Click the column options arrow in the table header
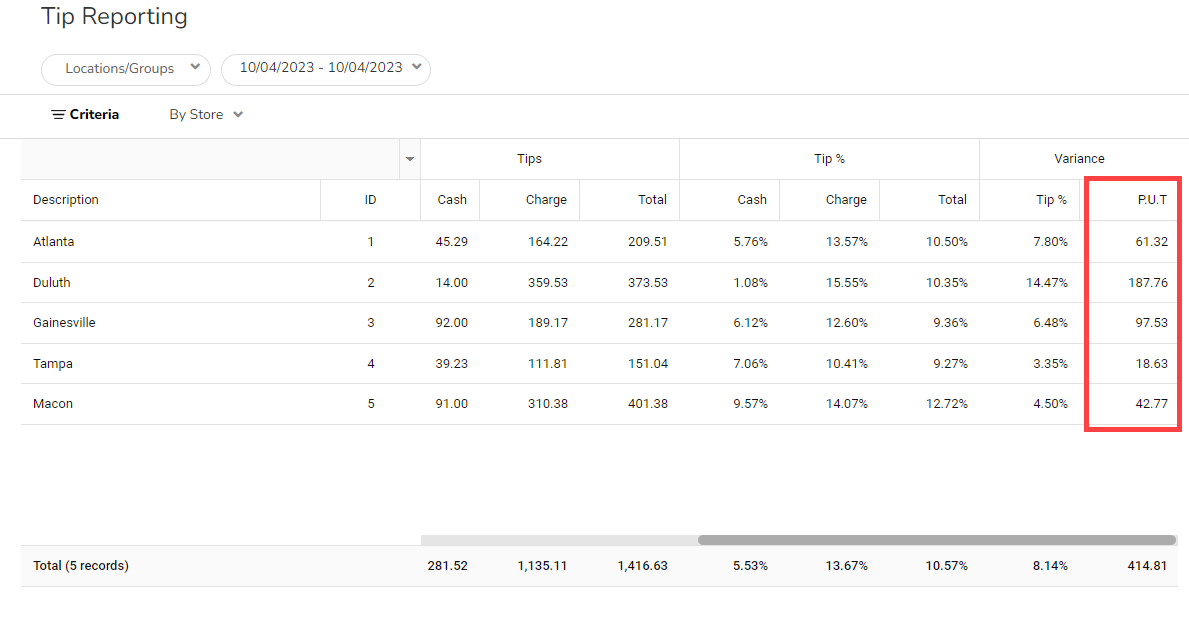1189x623 pixels. 410,159
